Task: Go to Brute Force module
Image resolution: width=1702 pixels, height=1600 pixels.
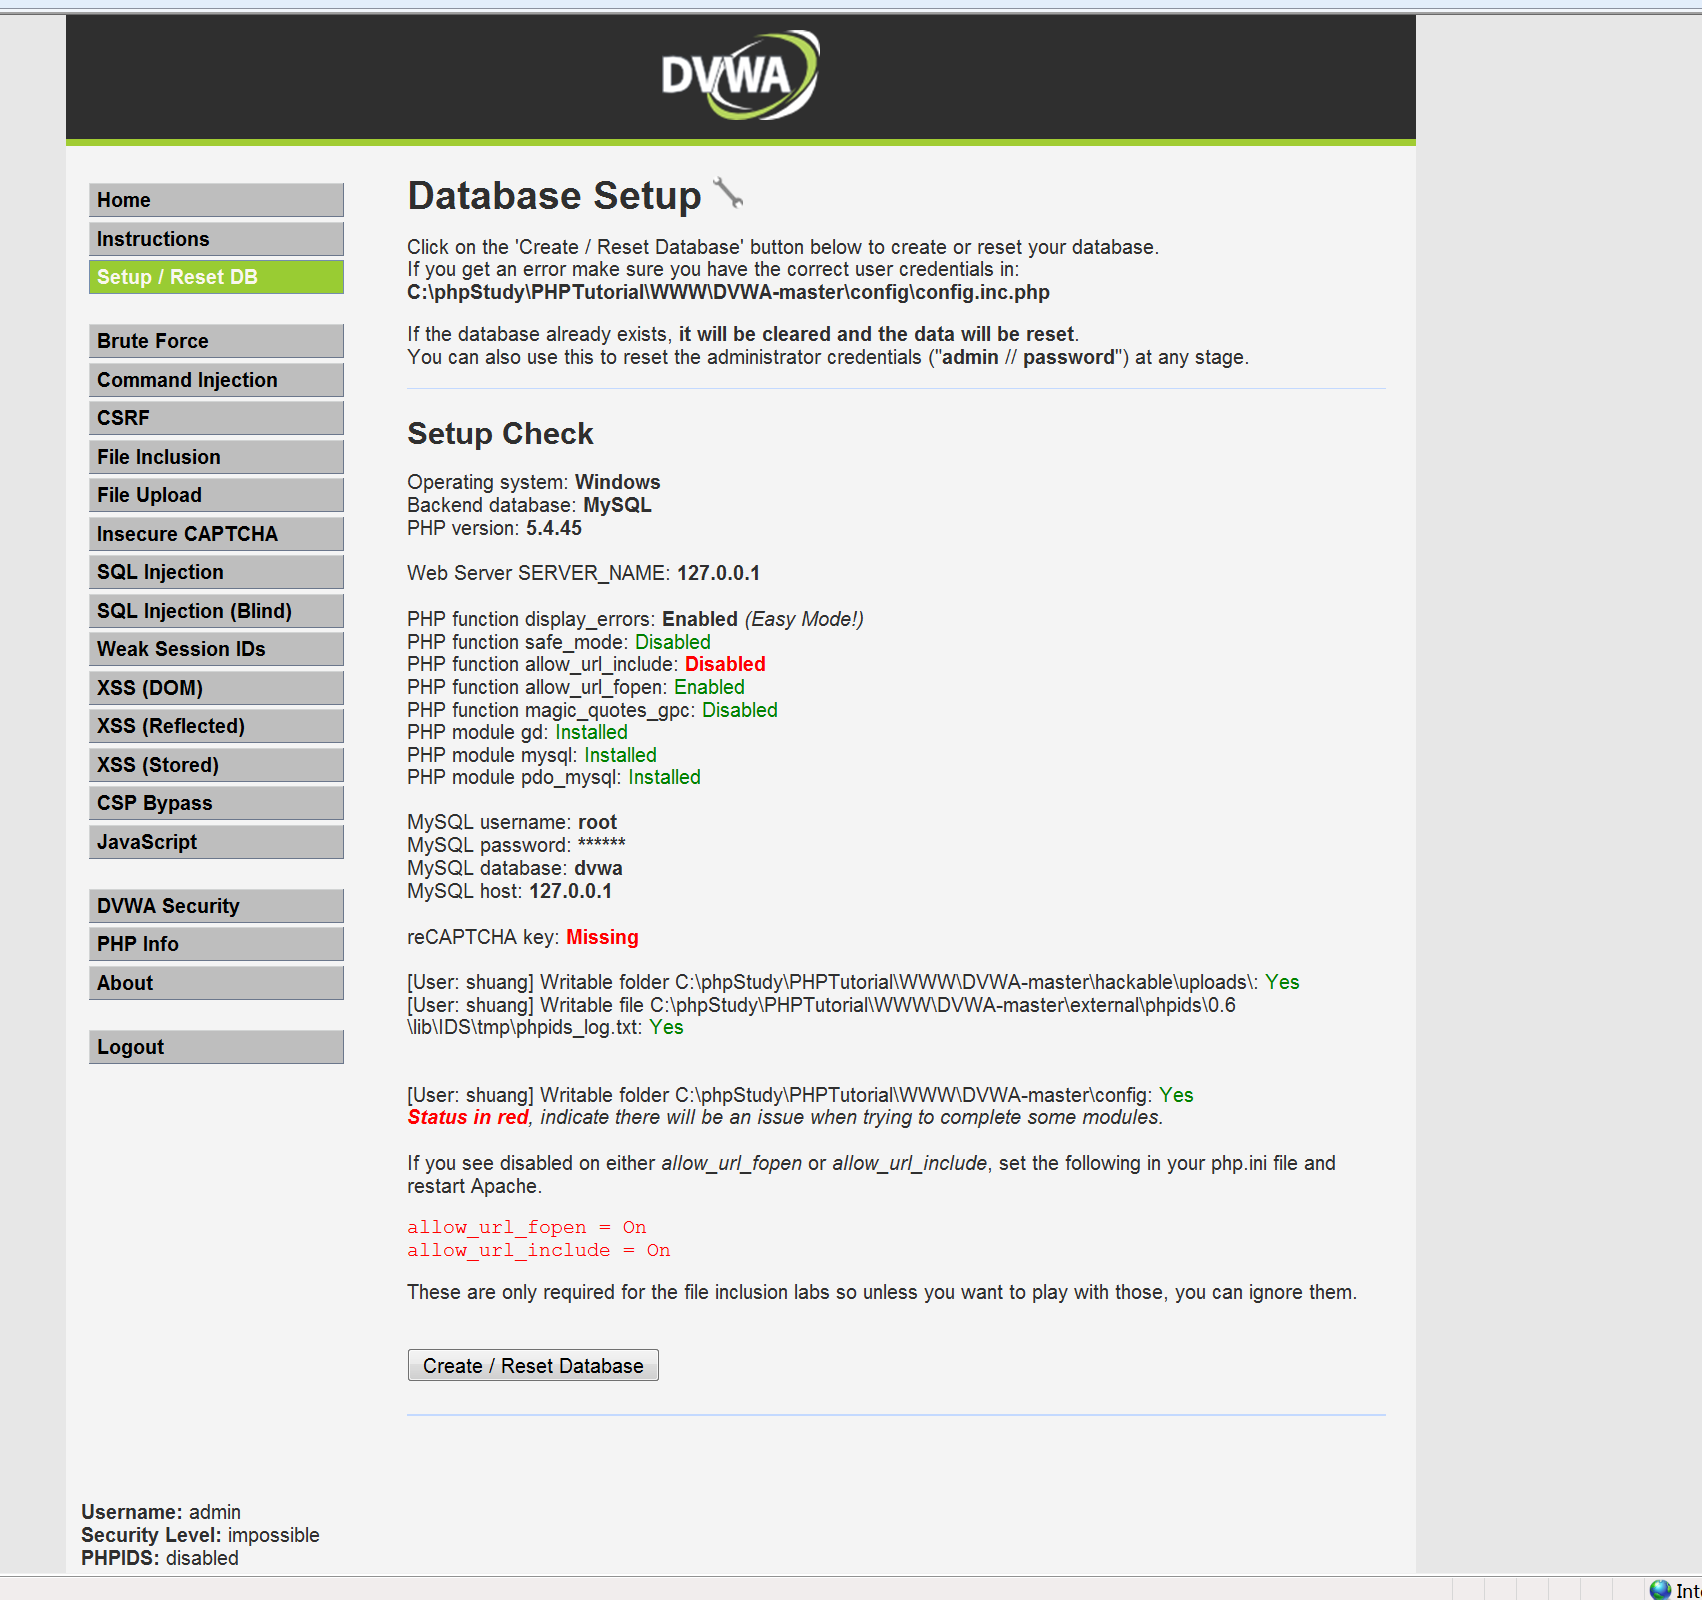Action: (216, 341)
